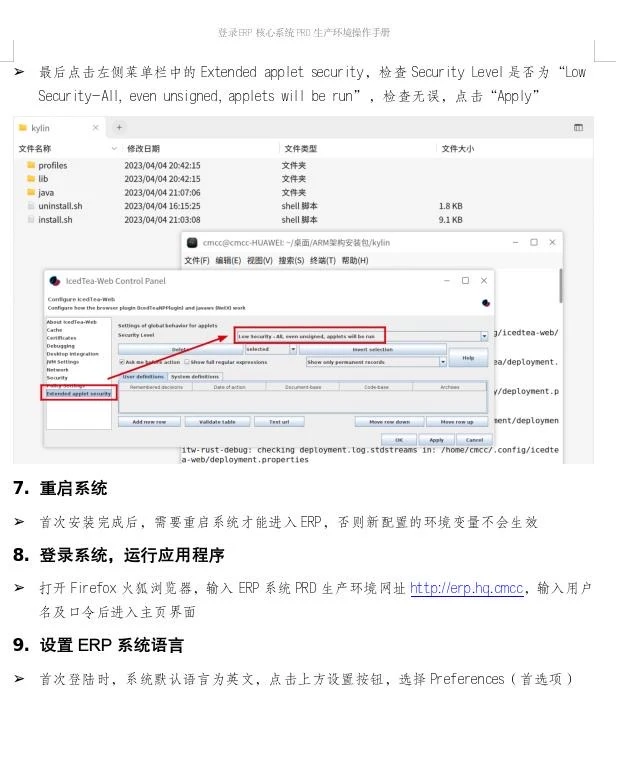Click Validate table button
The height and width of the screenshot is (773, 631).
tap(217, 422)
